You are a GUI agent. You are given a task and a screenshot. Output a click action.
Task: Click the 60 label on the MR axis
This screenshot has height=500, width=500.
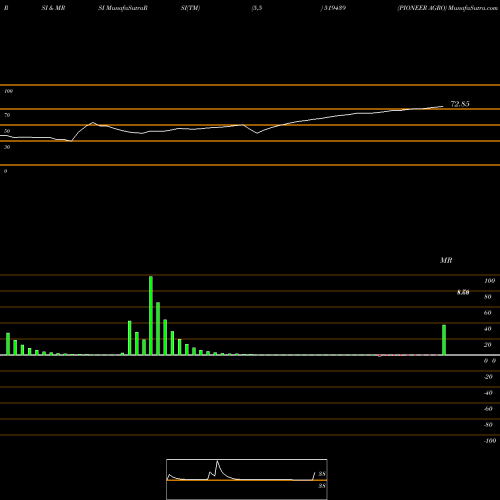click(488, 313)
